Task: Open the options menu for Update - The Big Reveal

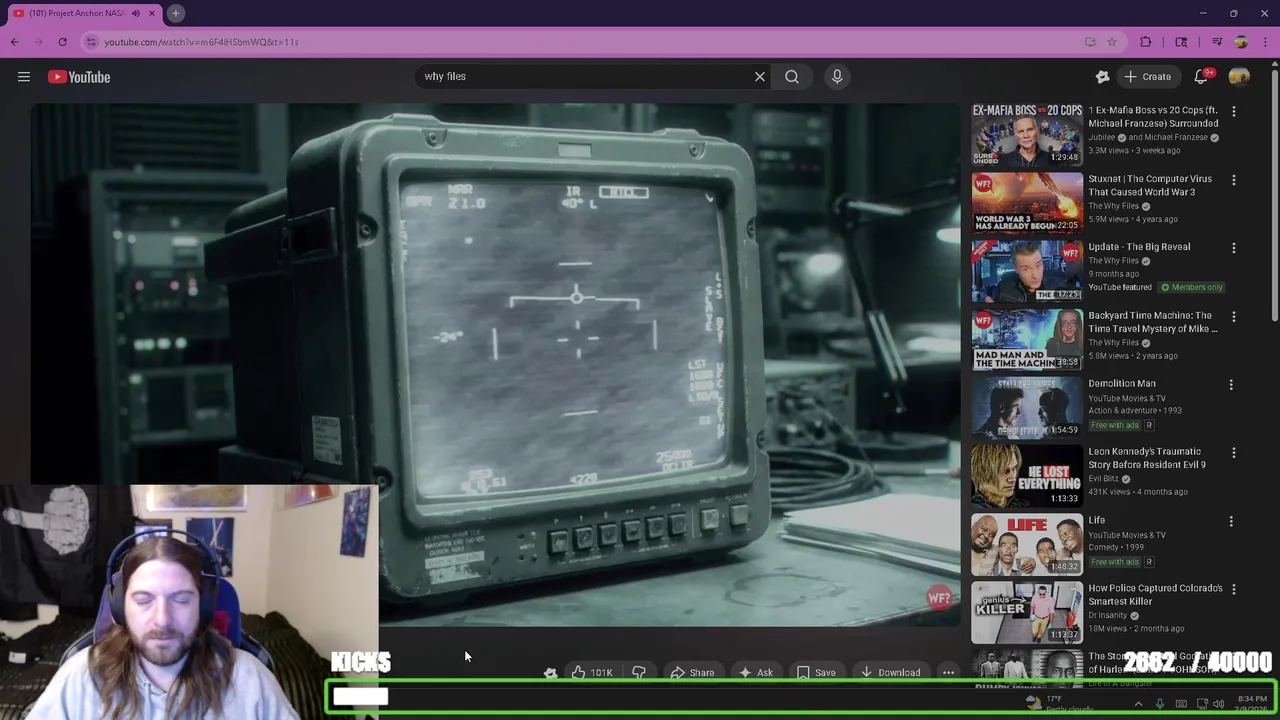Action: (1233, 248)
